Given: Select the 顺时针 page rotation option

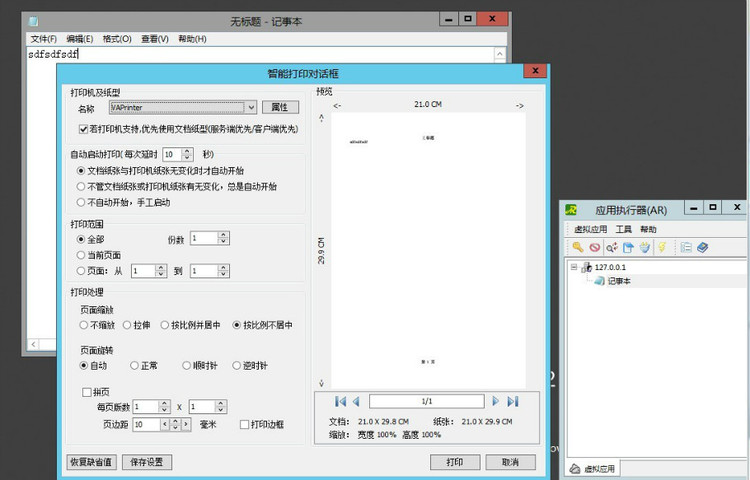Looking at the screenshot, I should click(x=186, y=366).
